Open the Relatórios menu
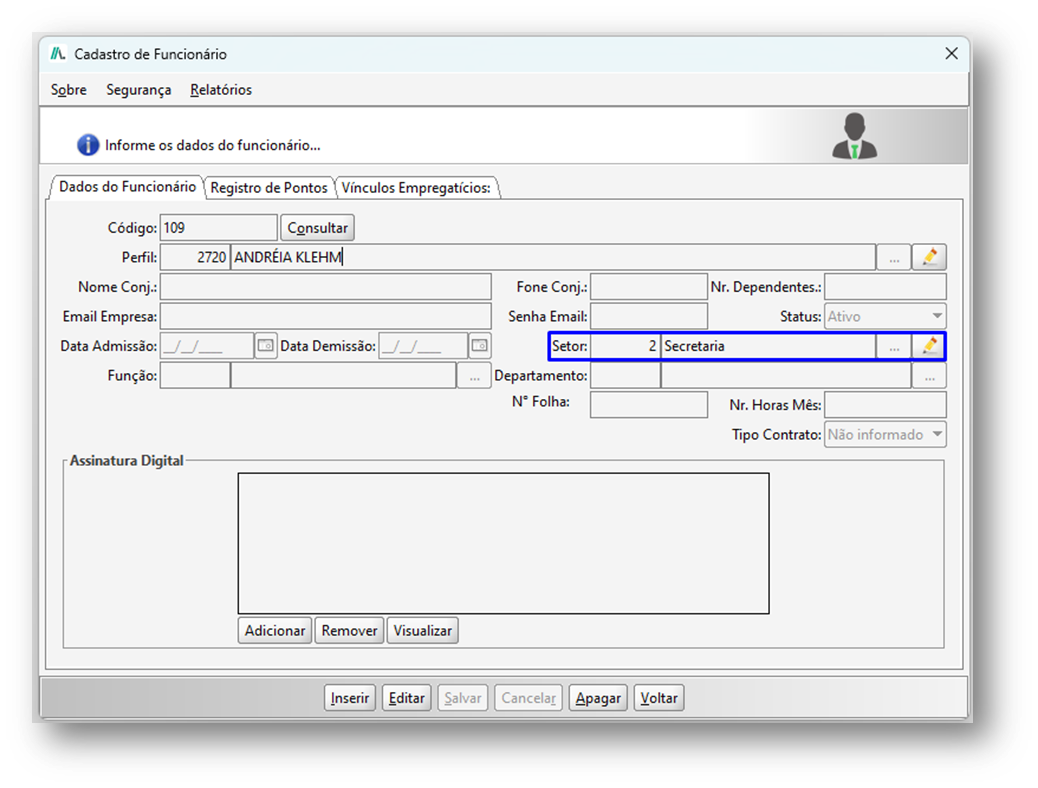1038x788 pixels. tap(221, 89)
